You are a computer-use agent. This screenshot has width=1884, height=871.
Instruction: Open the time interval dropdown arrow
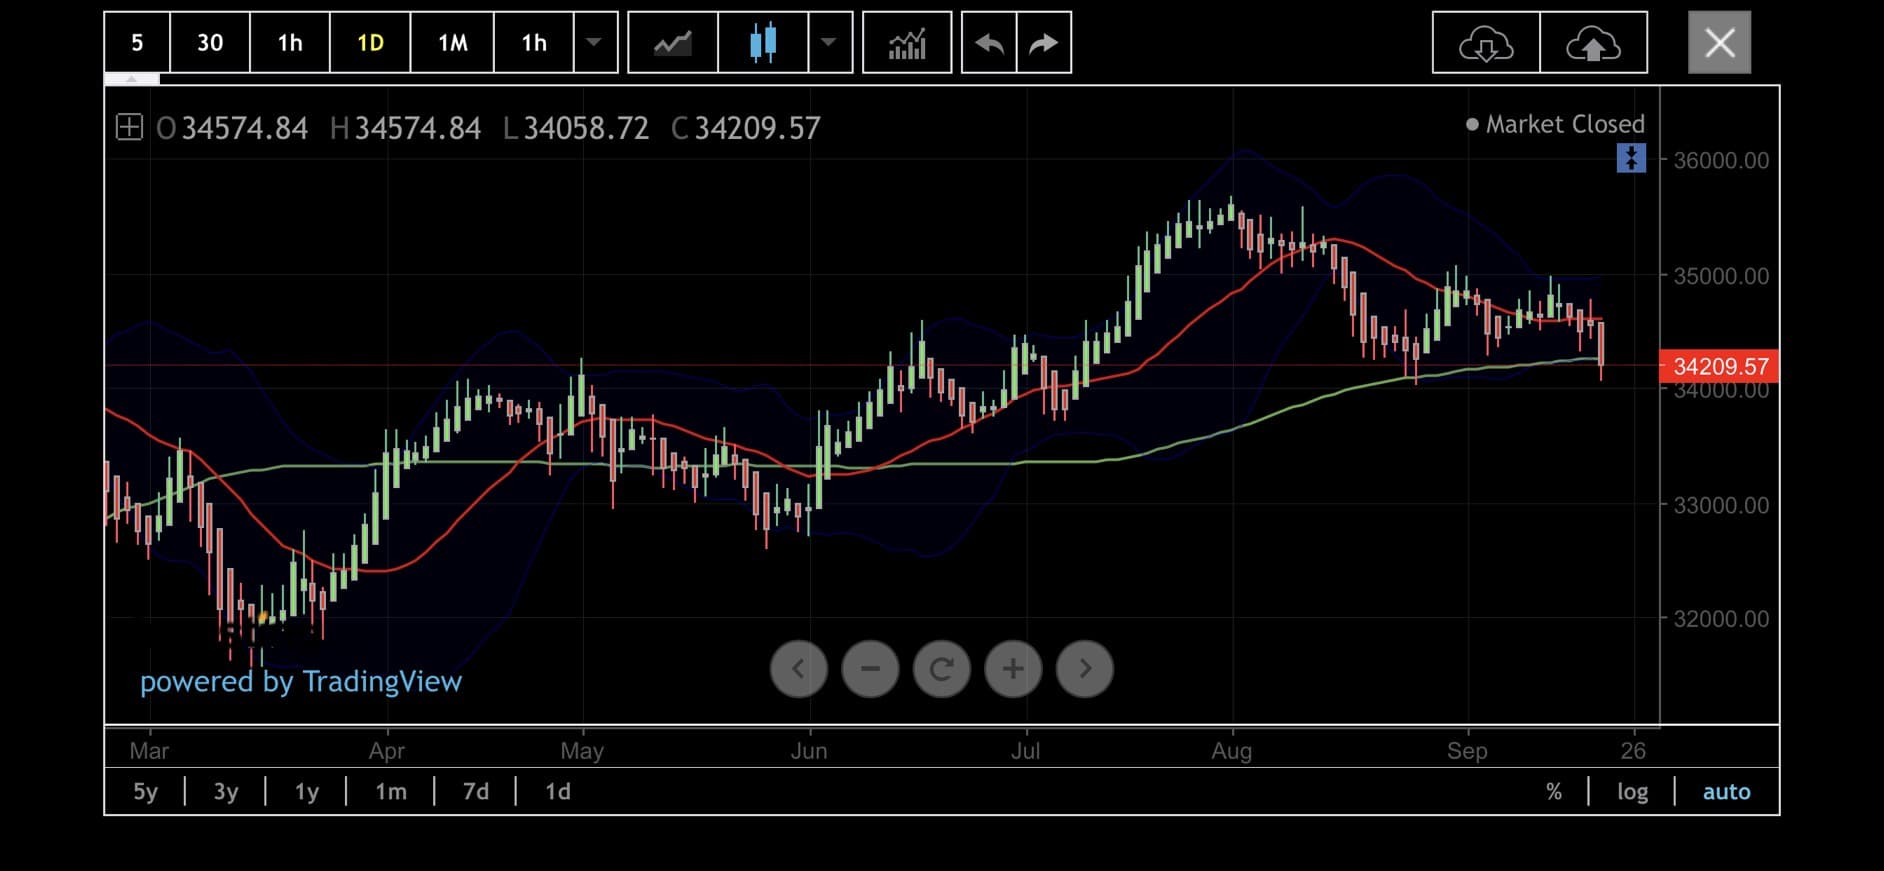point(594,43)
